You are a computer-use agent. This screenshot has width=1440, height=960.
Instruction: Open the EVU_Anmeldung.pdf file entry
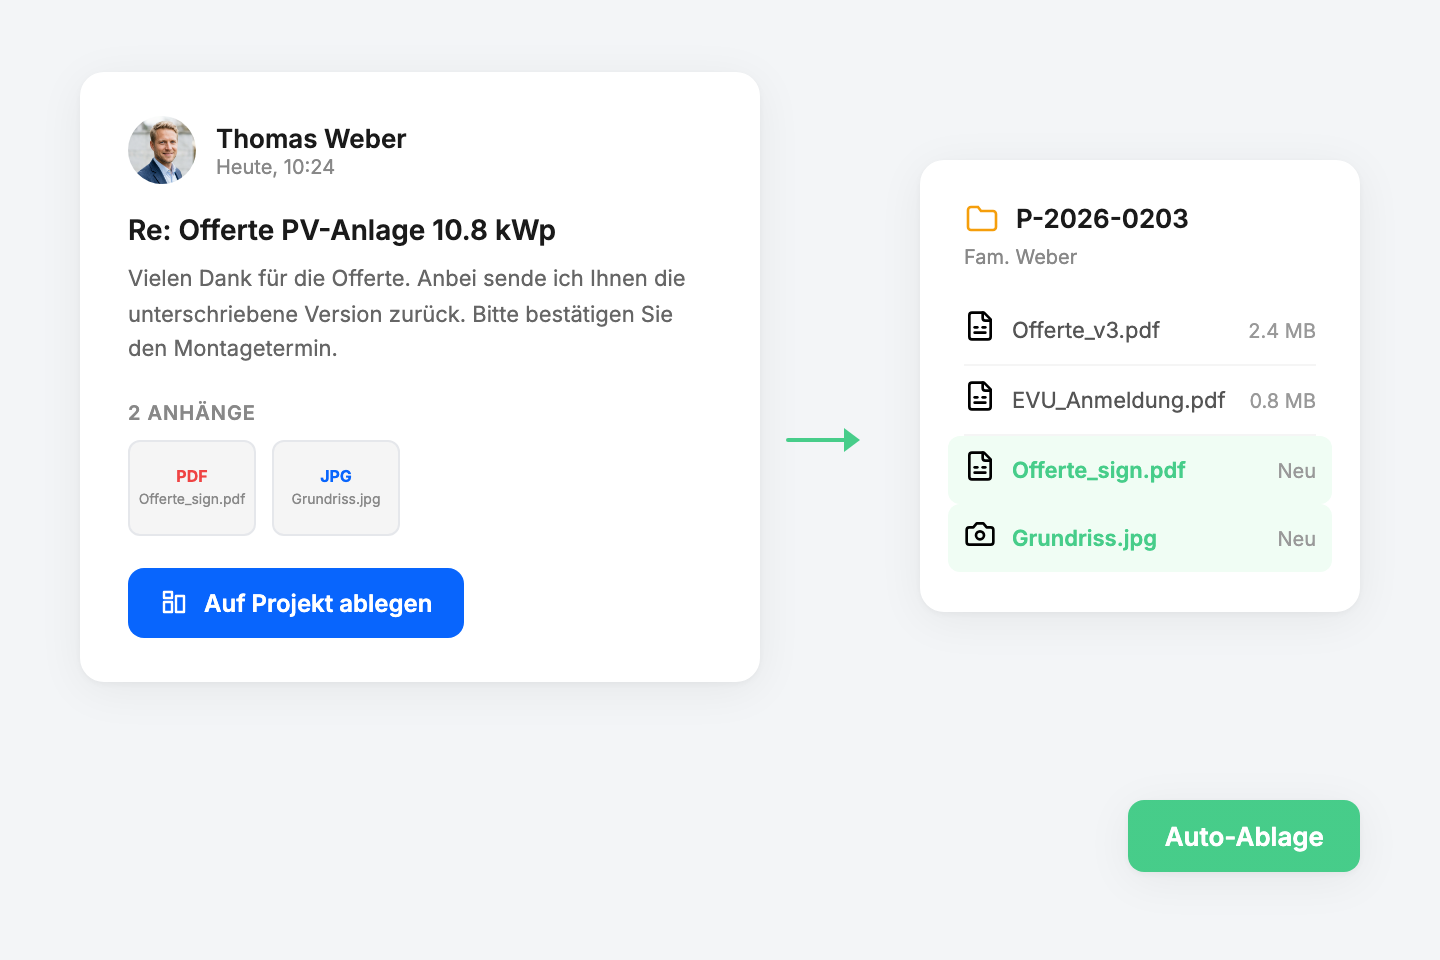(1118, 400)
